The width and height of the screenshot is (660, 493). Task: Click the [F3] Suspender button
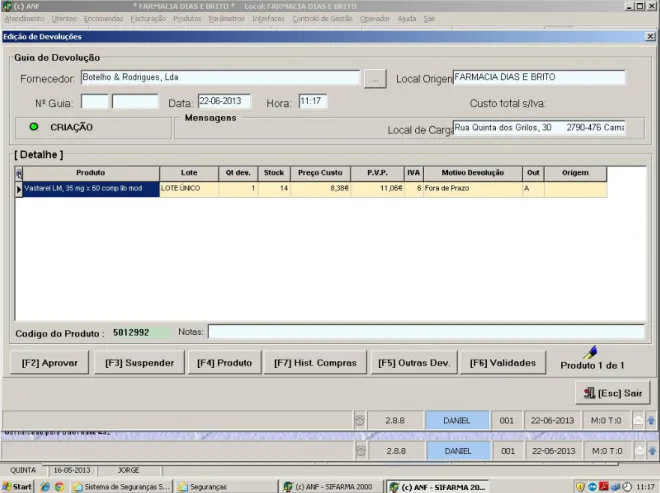pyautogui.click(x=139, y=362)
